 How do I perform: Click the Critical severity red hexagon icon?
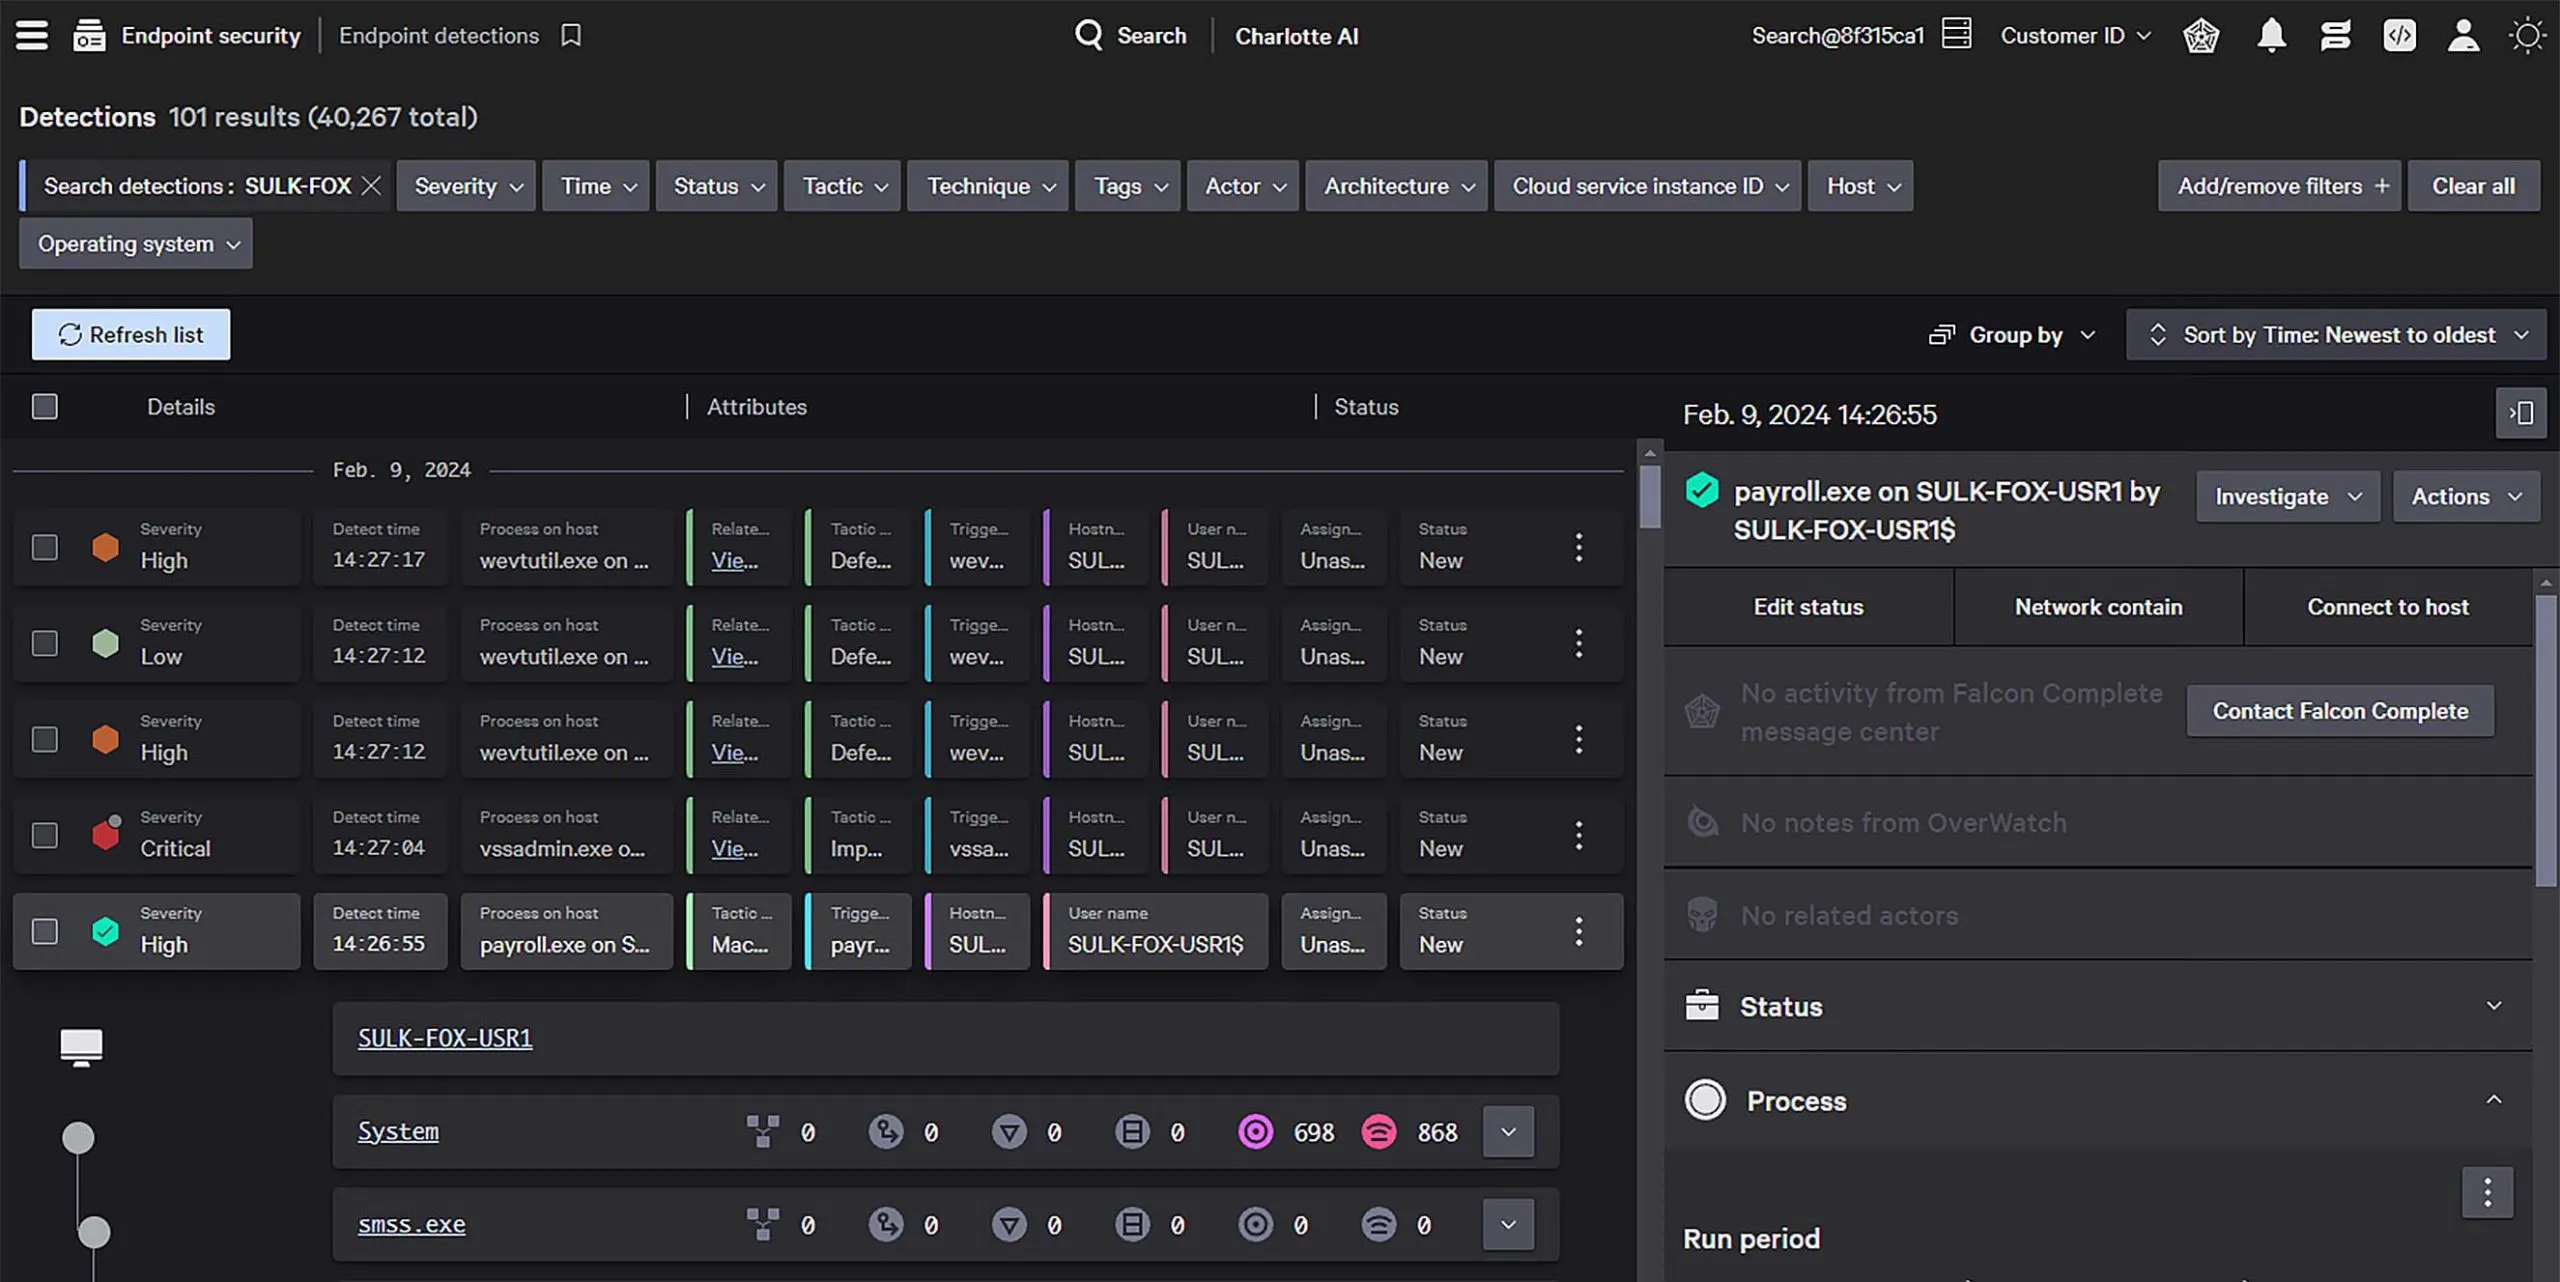[x=105, y=835]
